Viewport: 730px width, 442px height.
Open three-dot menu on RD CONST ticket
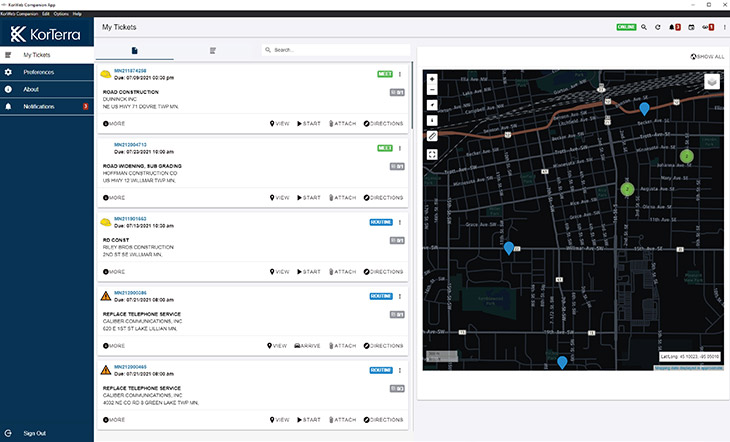400,222
